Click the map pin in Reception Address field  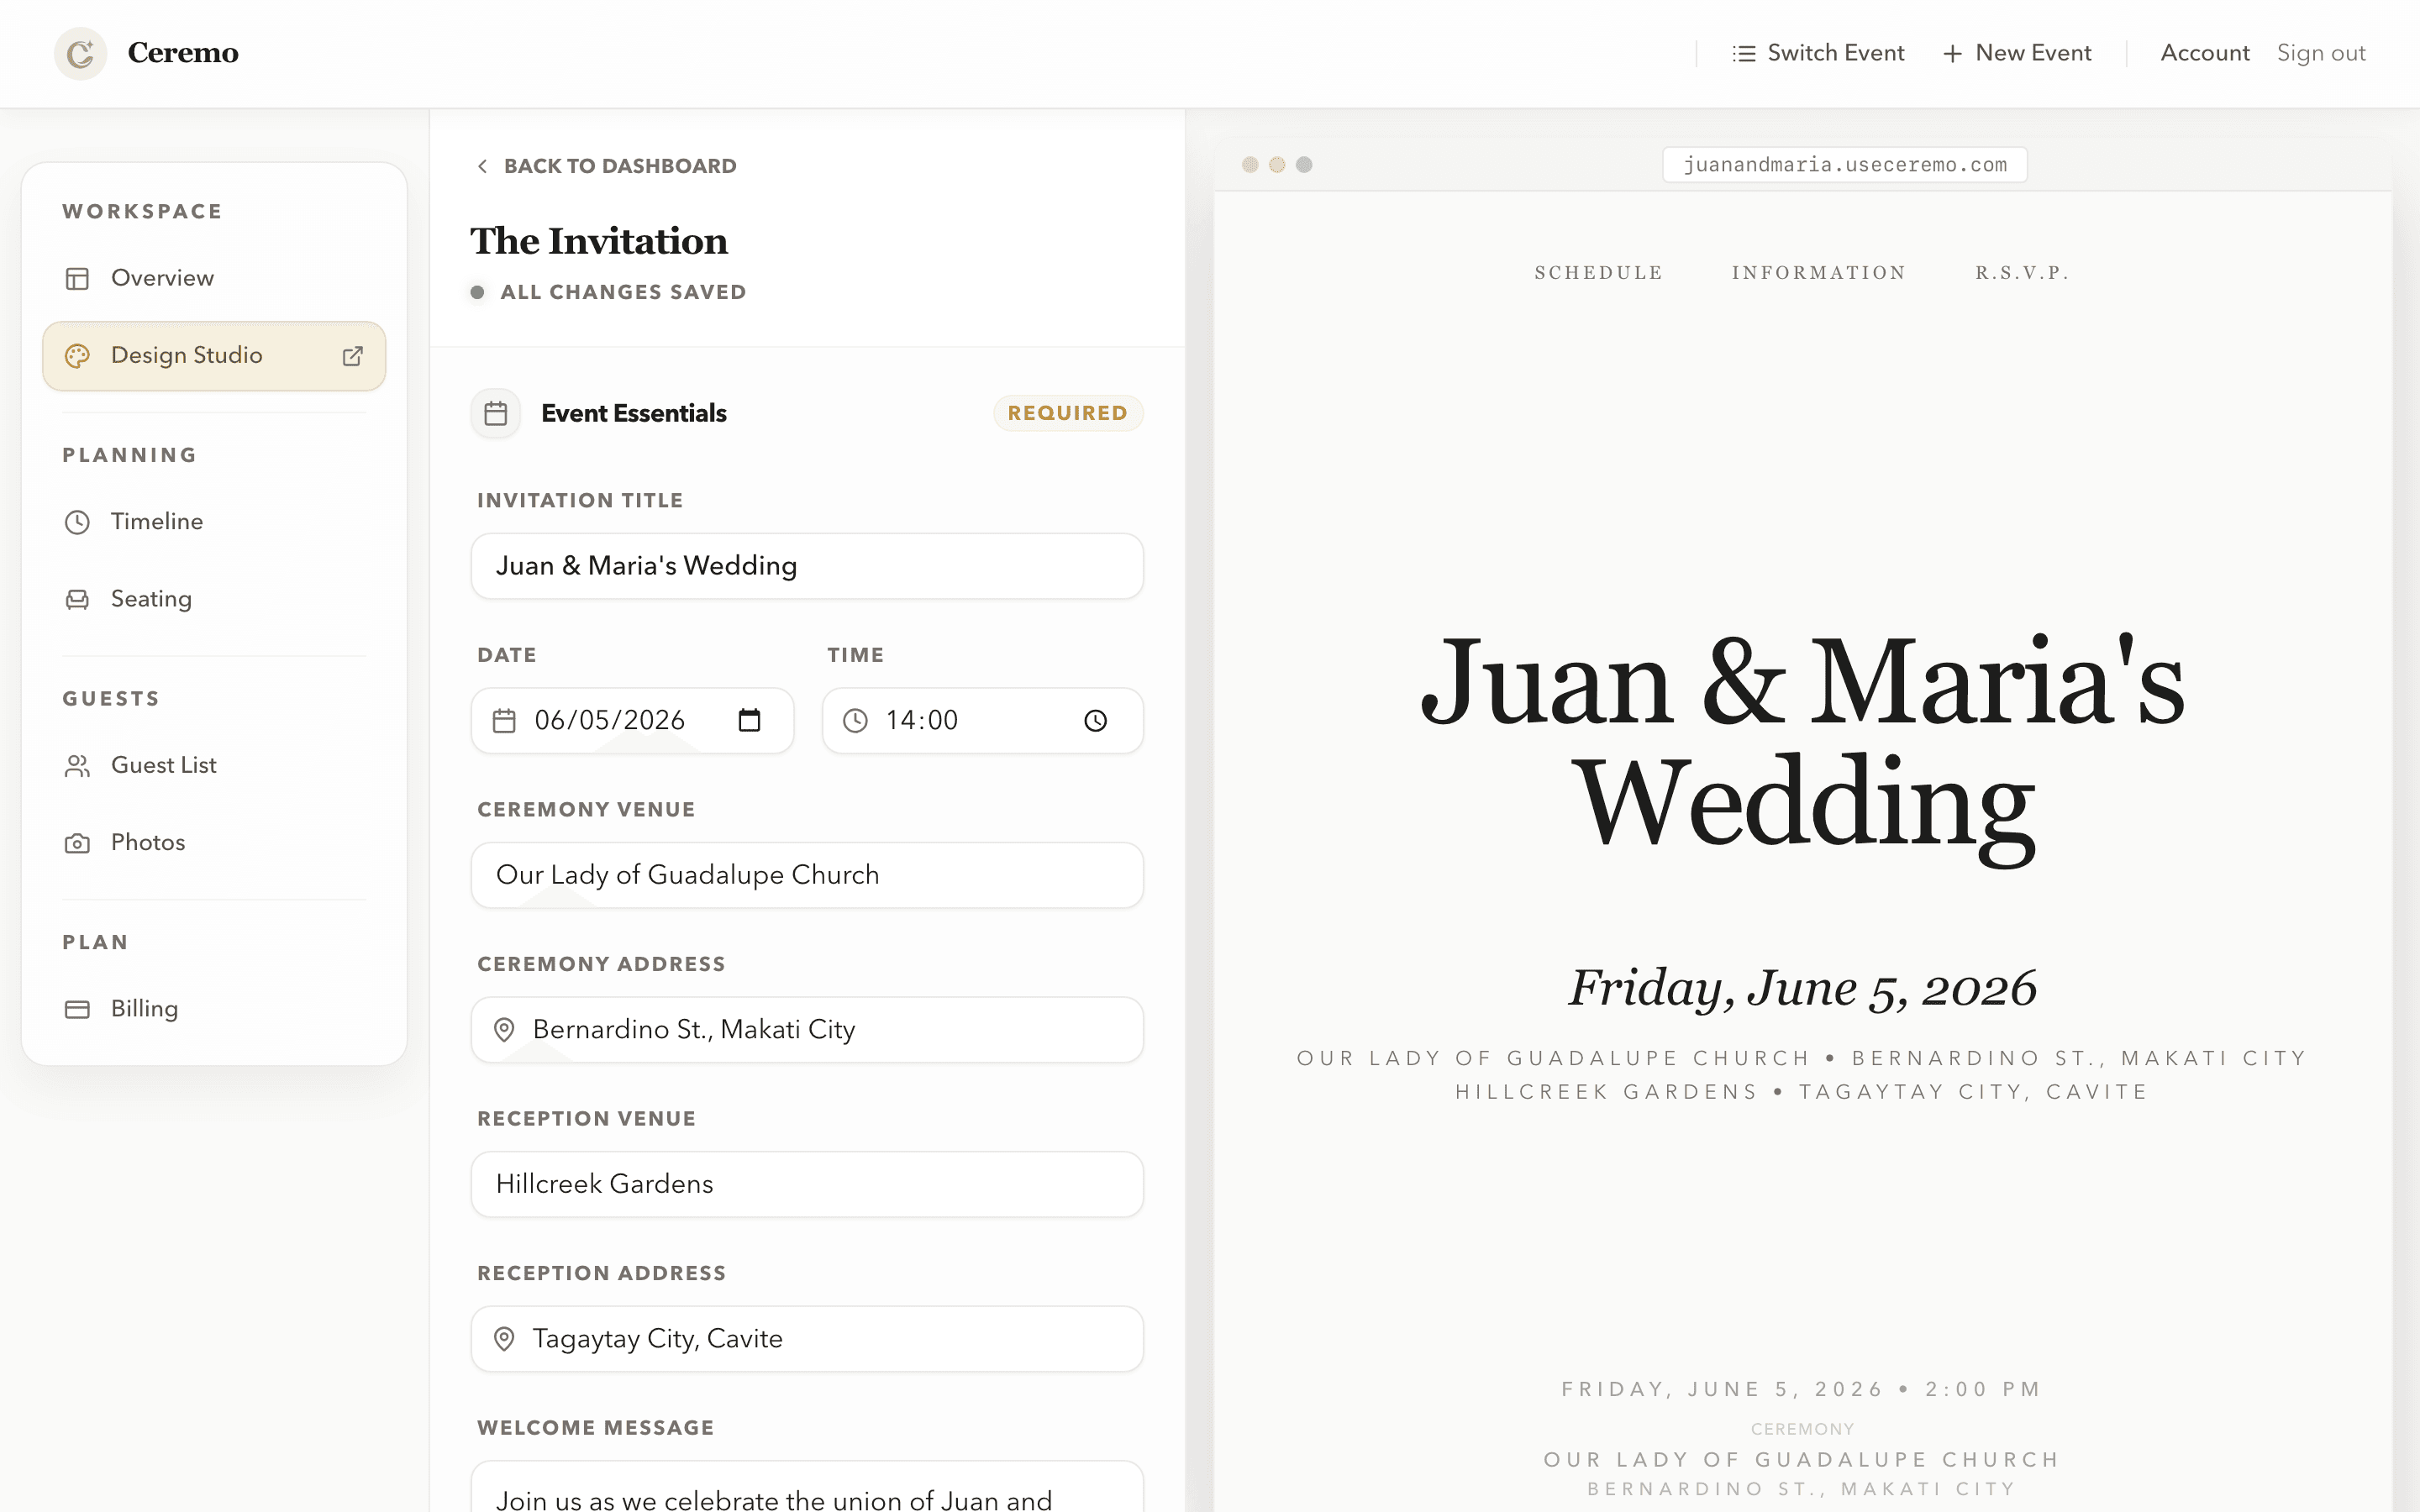(504, 1338)
